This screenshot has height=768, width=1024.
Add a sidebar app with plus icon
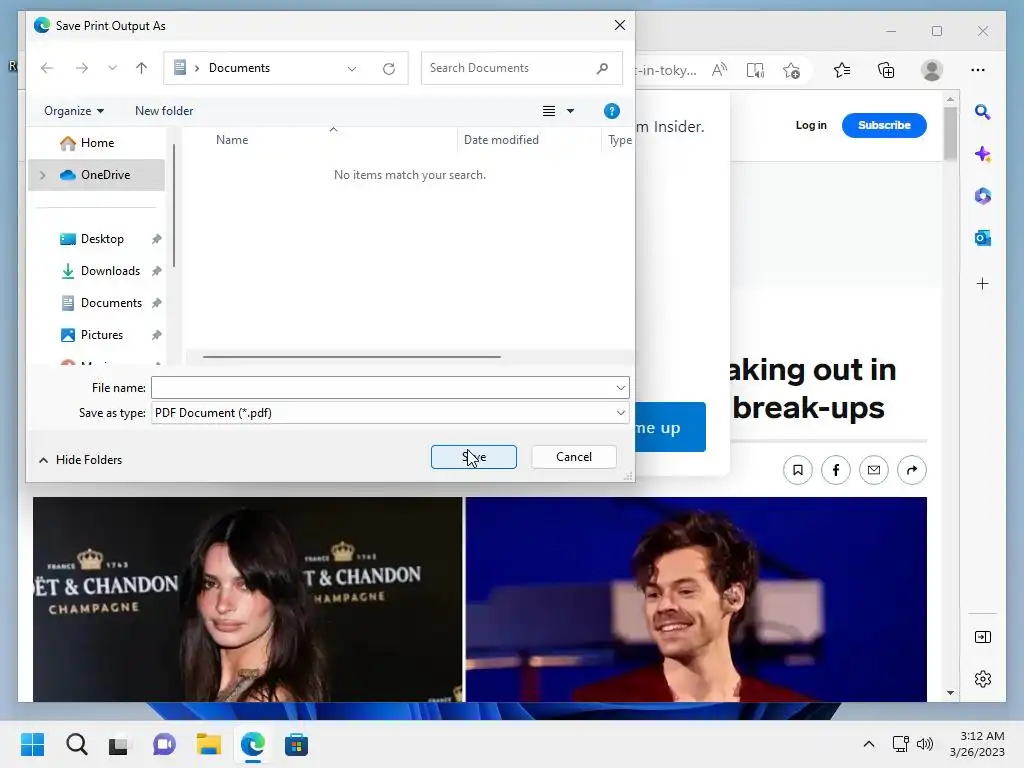coord(982,283)
